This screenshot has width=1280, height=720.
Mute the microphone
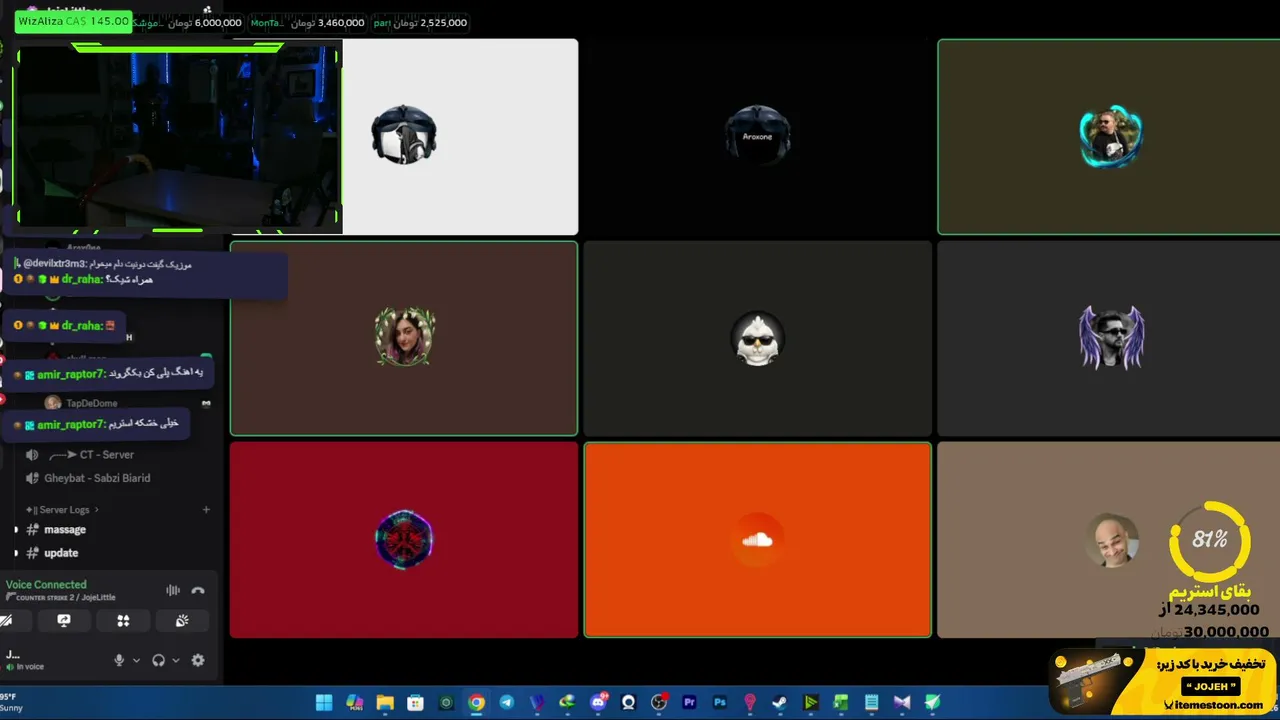pyautogui.click(x=119, y=660)
